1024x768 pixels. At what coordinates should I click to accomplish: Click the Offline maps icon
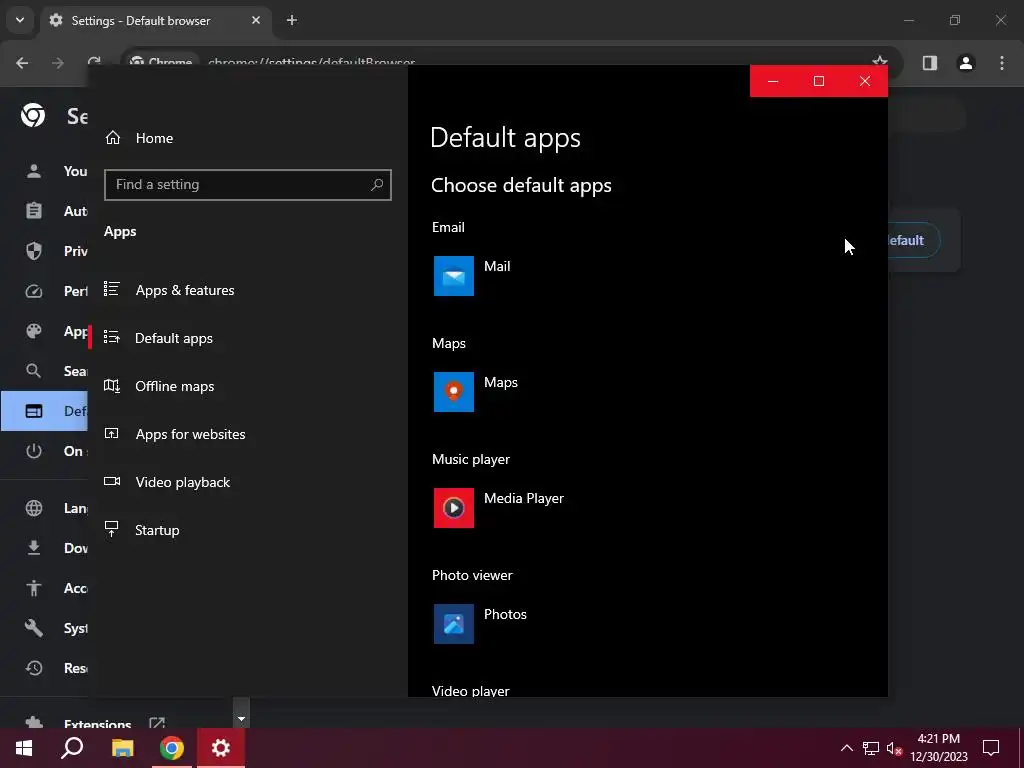[x=112, y=385]
